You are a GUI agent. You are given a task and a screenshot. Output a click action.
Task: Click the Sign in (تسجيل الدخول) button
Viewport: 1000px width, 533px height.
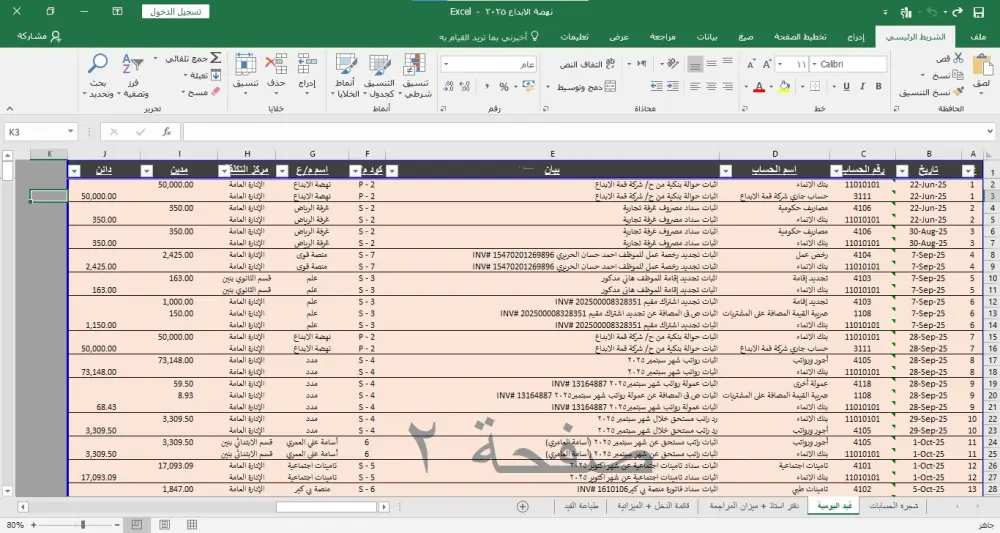click(175, 11)
